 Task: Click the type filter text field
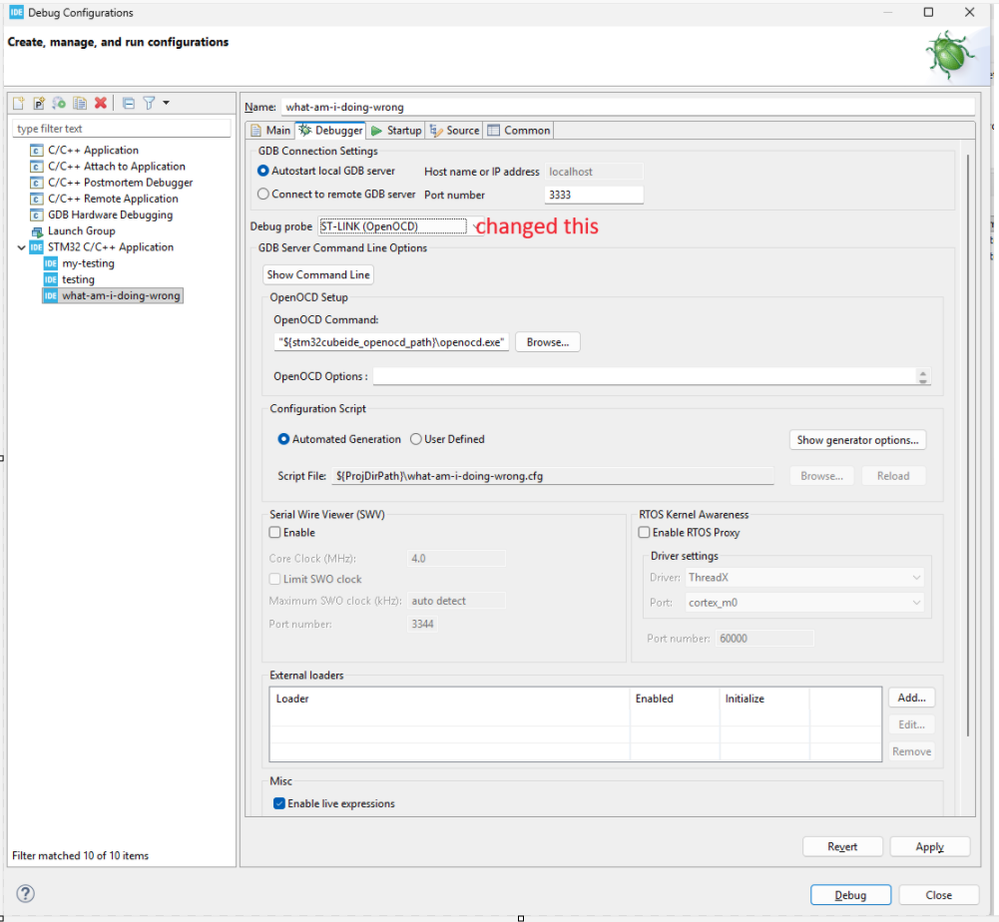[121, 129]
